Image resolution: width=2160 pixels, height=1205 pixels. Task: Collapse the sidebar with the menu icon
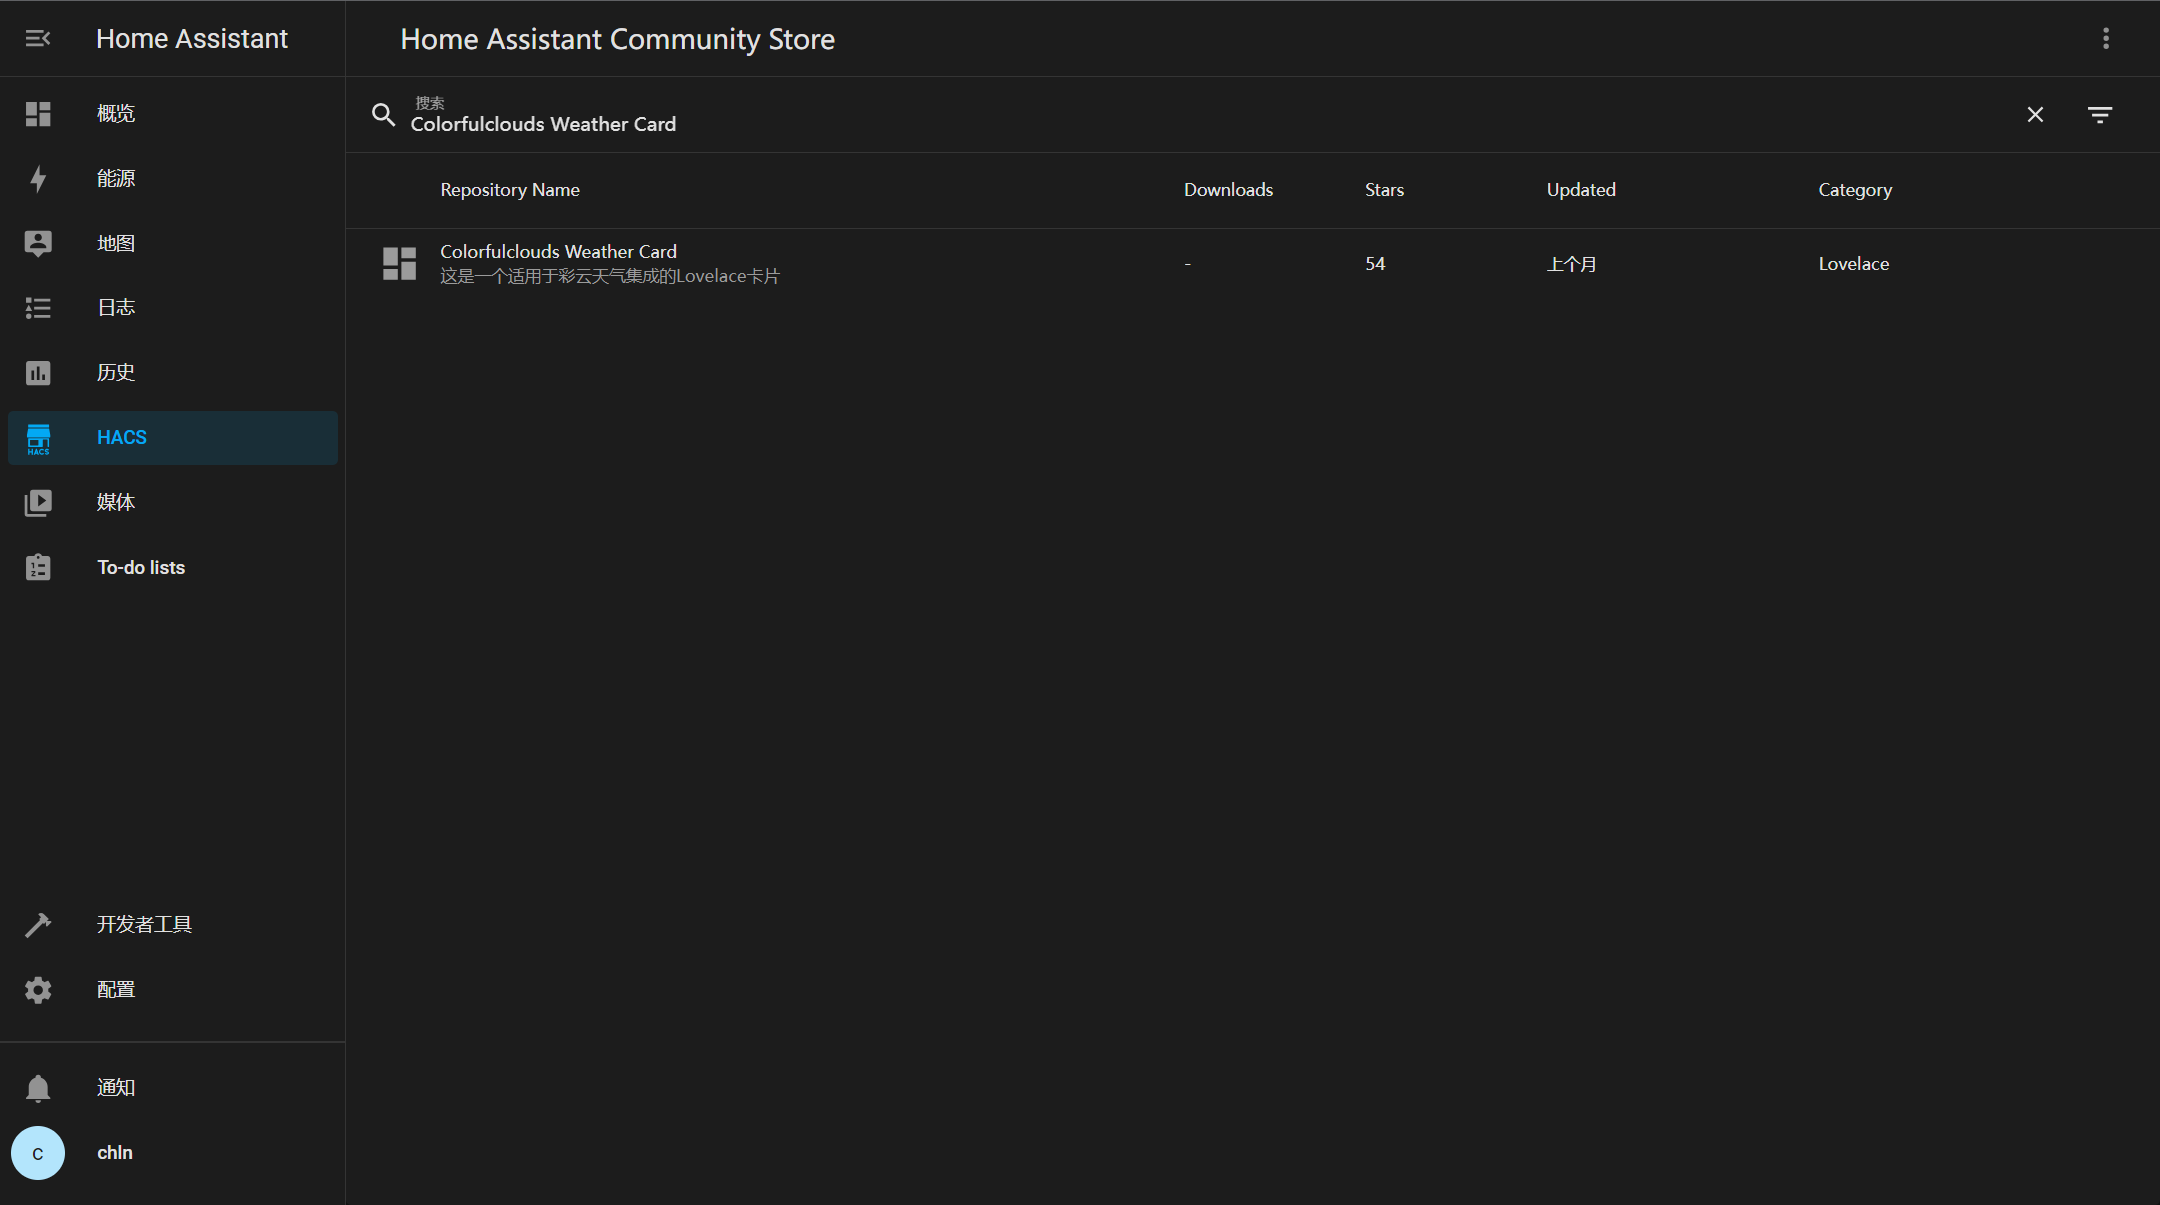click(38, 38)
